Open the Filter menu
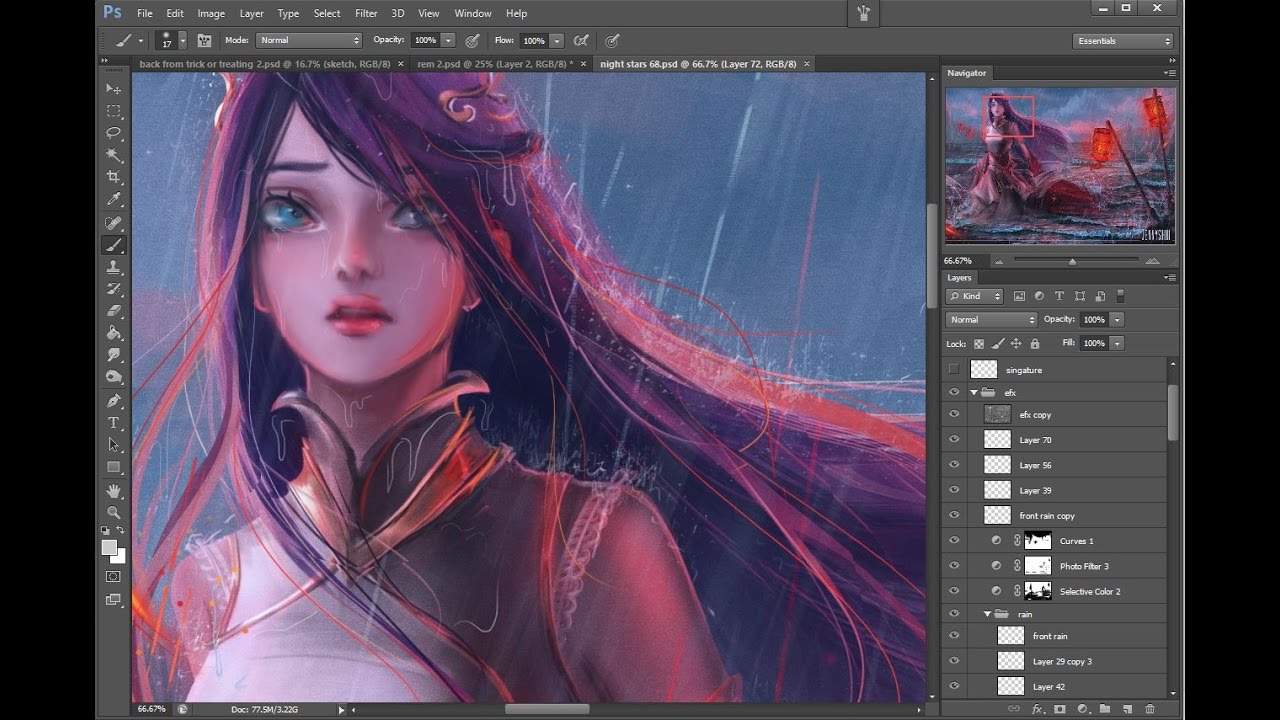The image size is (1280, 720). click(x=366, y=13)
